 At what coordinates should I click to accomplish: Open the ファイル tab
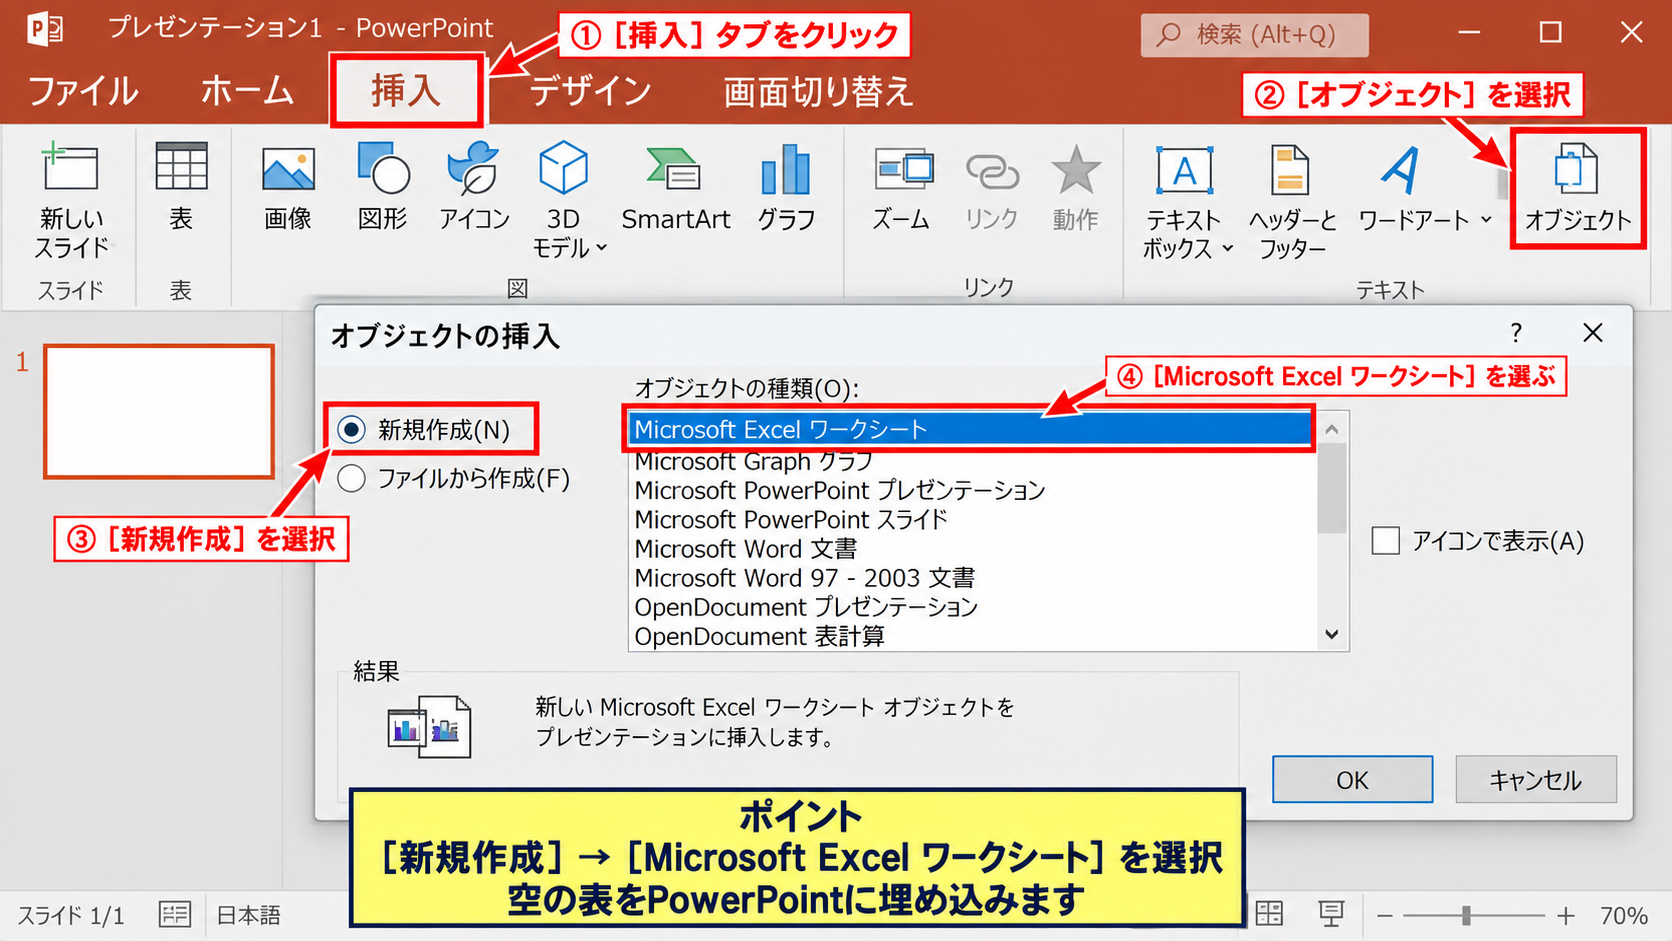(x=83, y=91)
